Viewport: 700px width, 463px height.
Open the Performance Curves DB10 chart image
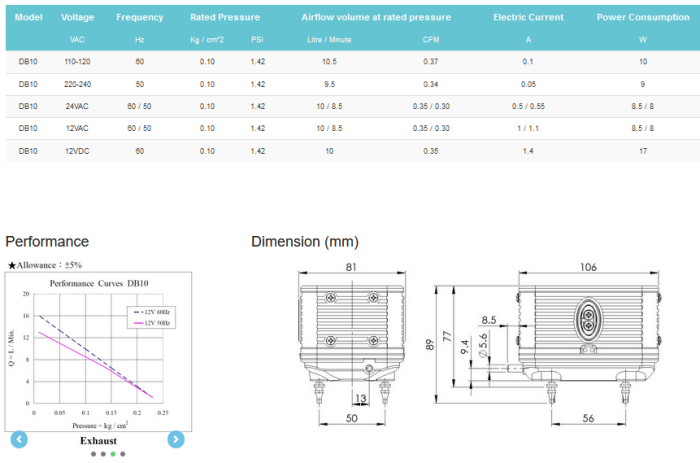point(97,350)
